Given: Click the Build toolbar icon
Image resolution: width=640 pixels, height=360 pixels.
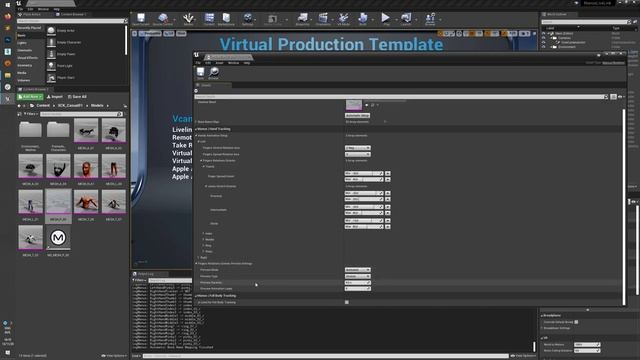Looking at the screenshot, I should pos(362,19).
